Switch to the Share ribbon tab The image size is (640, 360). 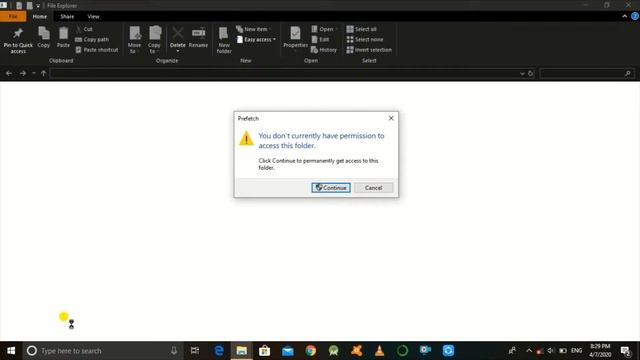coord(67,16)
